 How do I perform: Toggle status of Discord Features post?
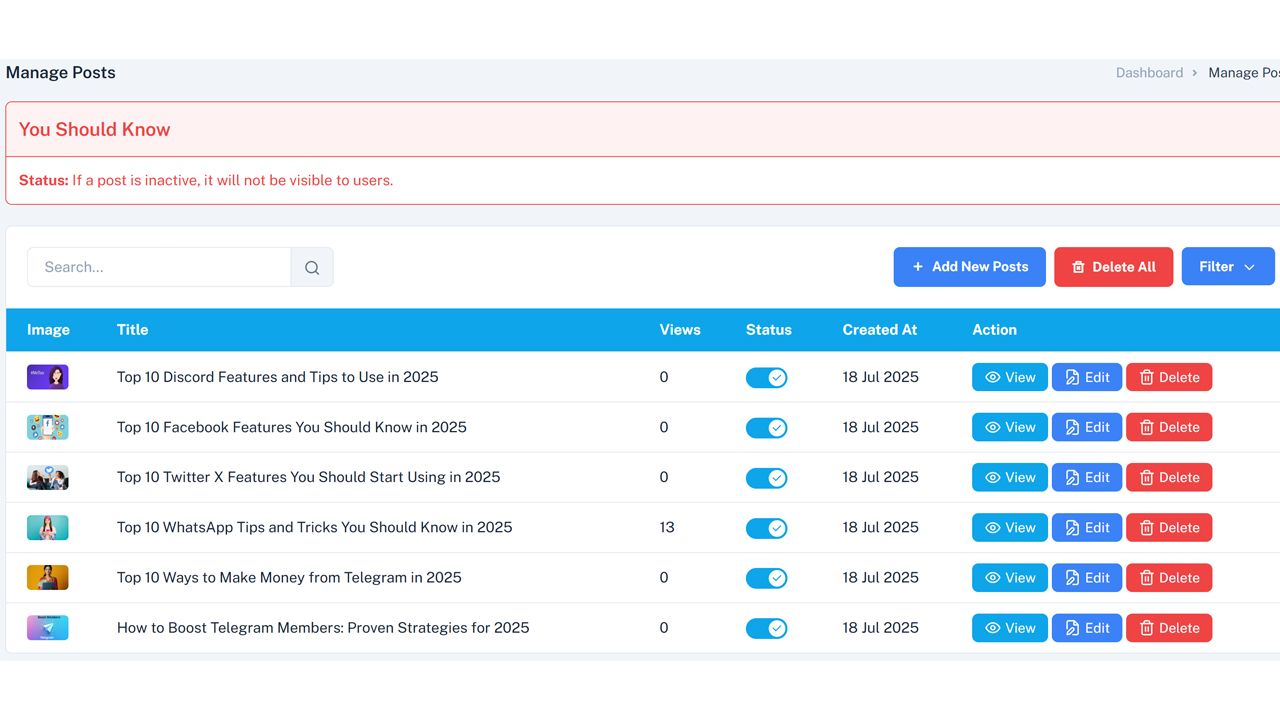tap(766, 377)
